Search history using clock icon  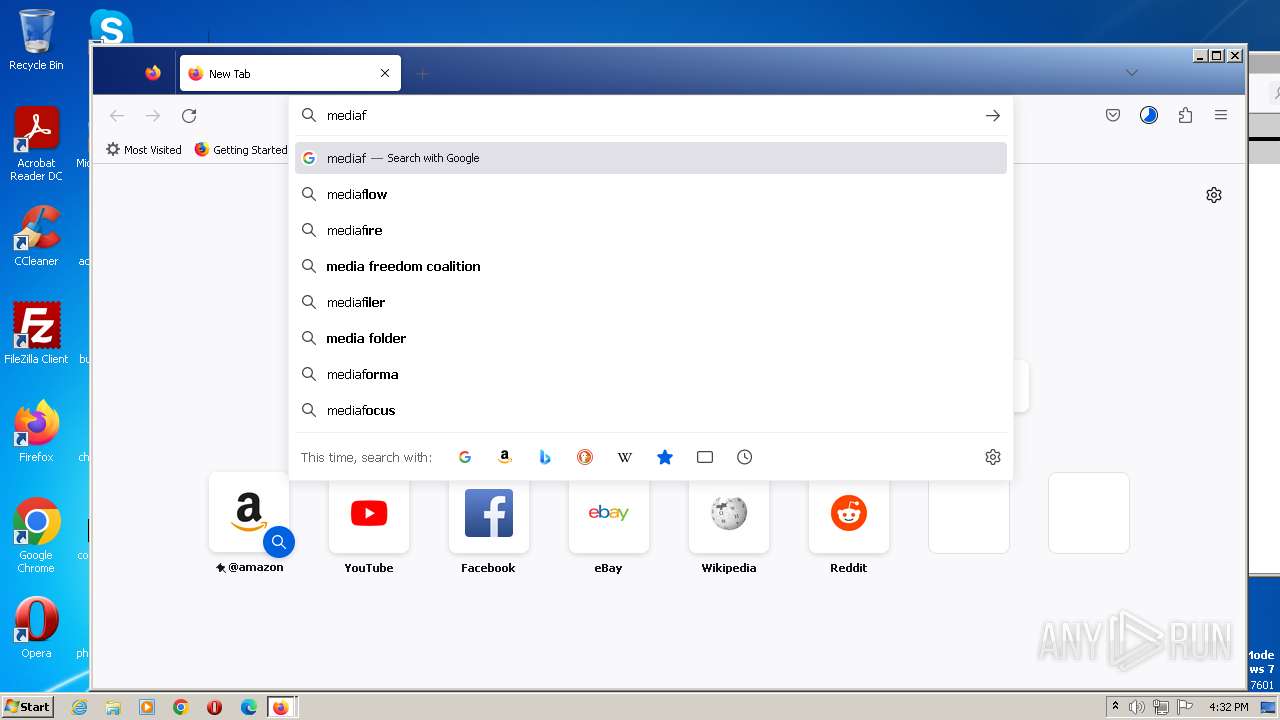pyautogui.click(x=745, y=457)
